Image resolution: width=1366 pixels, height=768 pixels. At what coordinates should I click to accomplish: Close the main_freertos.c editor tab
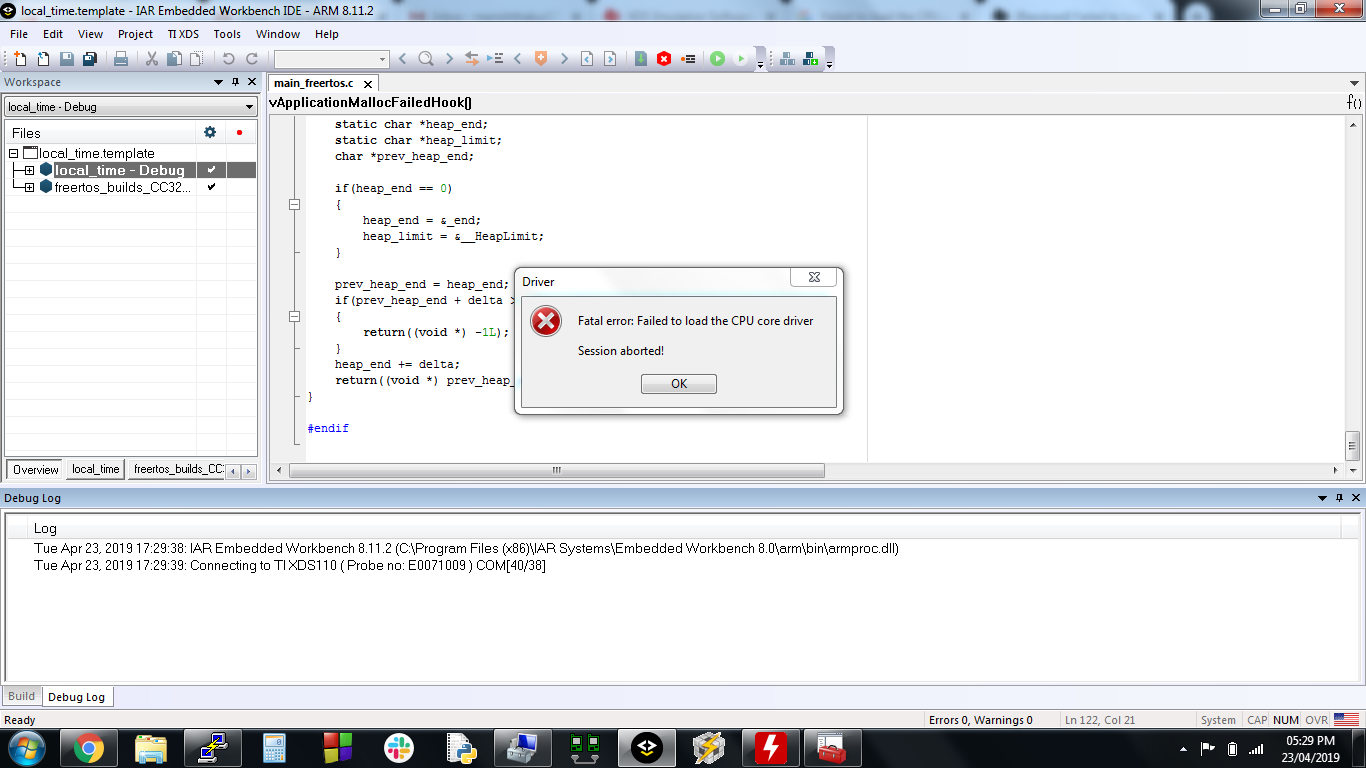[x=368, y=85]
